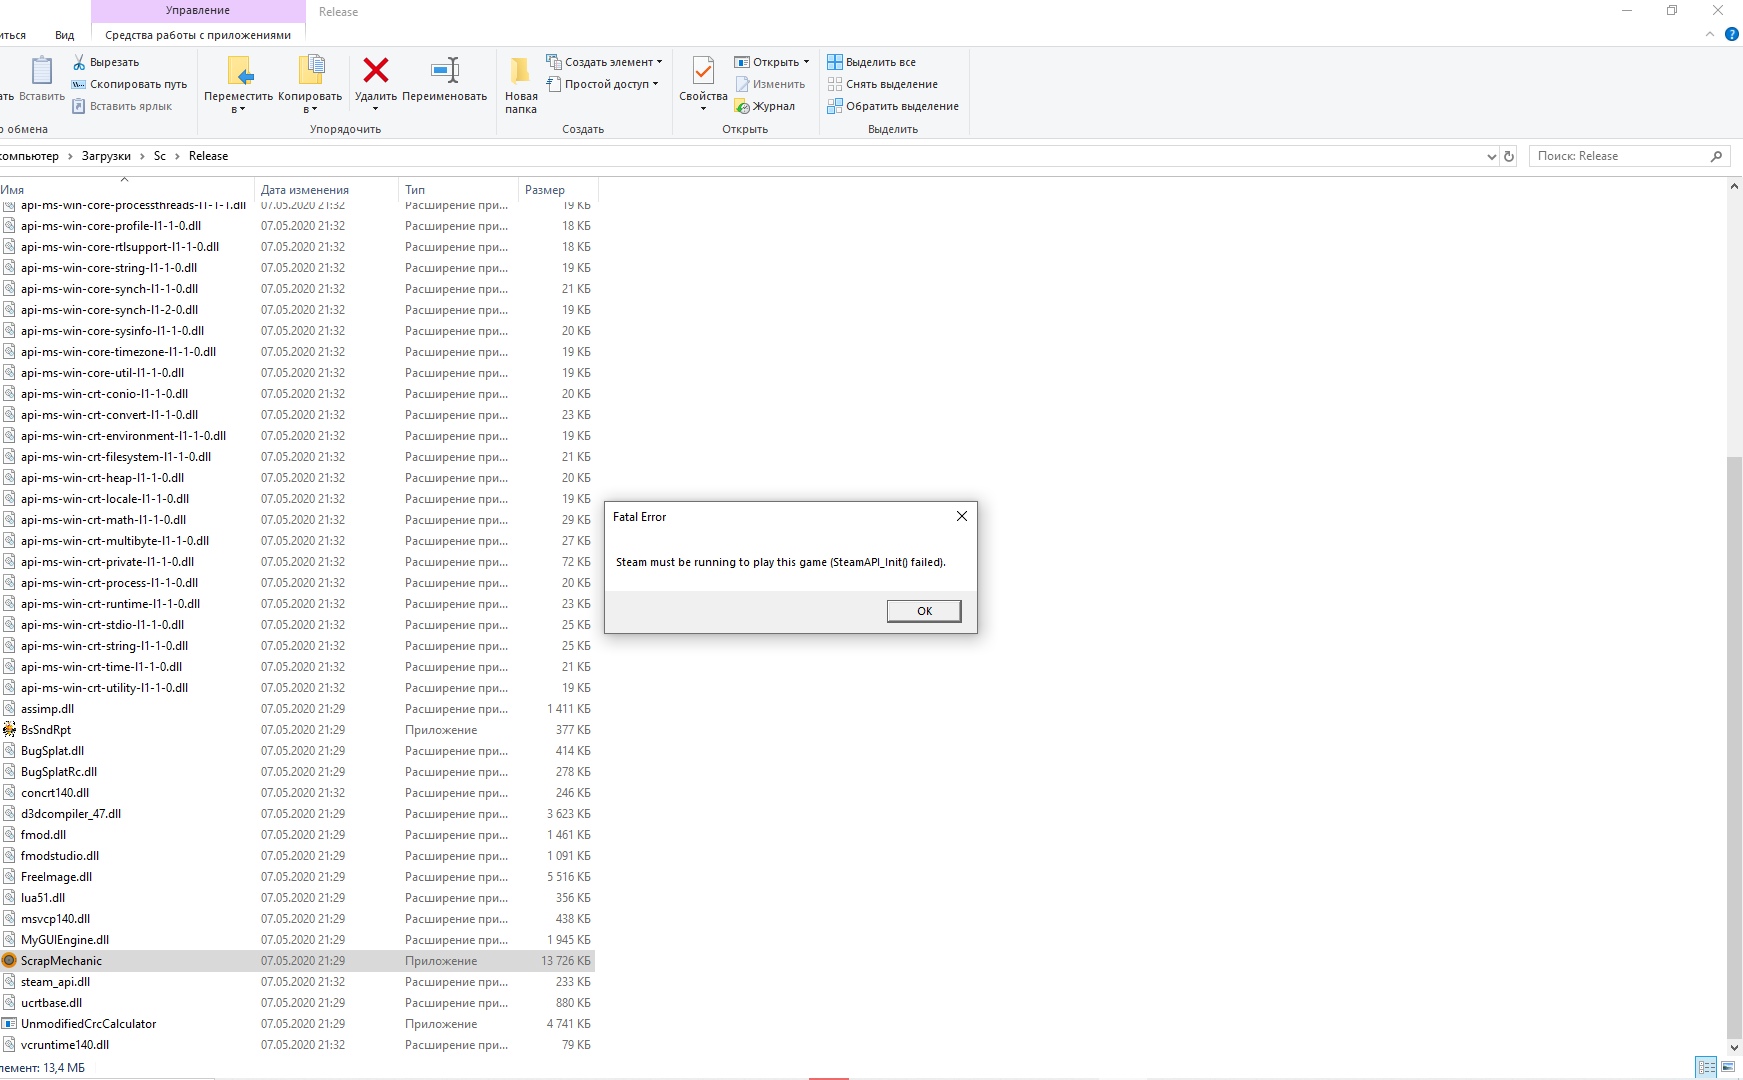Select the UnmodifiedCrcCalculator application
This screenshot has width=1743, height=1080.
[x=297, y=1024]
